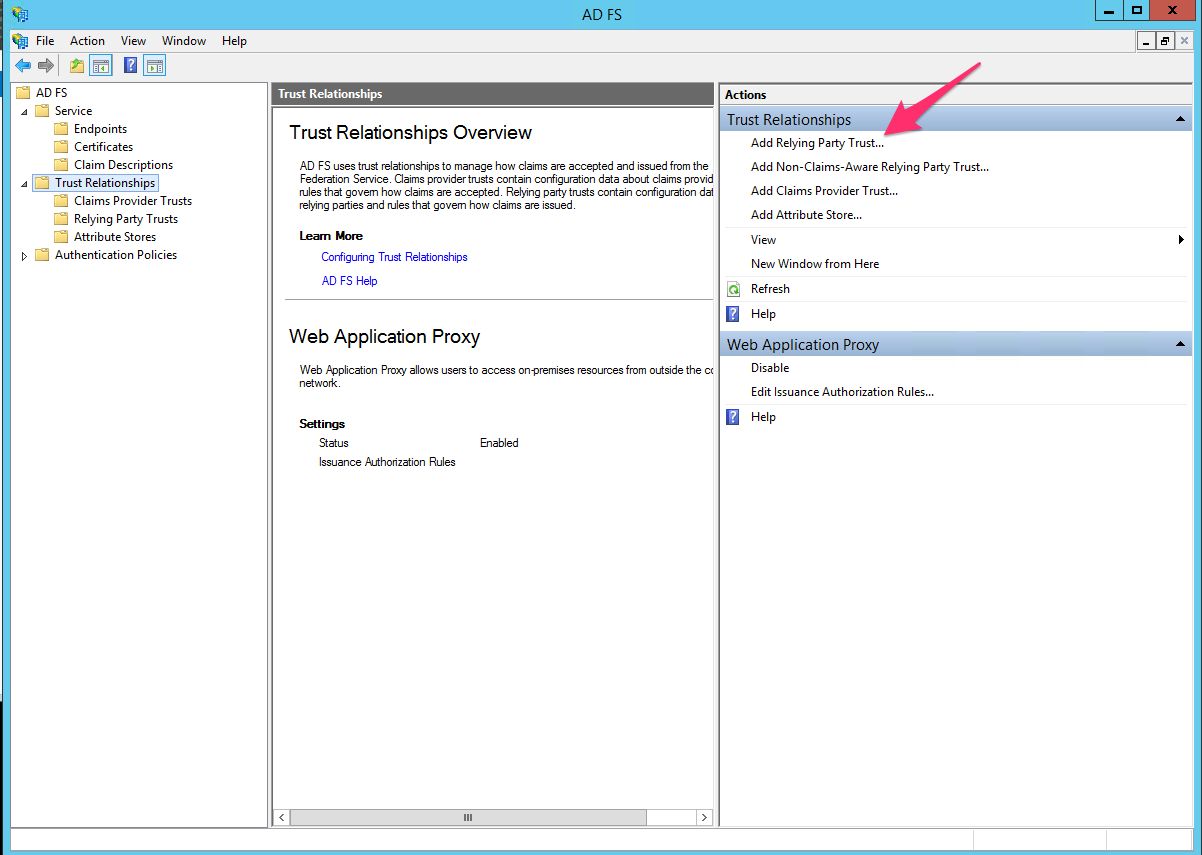Collapse the Trust Relationships tree node
This screenshot has width=1202, height=855.
25,184
